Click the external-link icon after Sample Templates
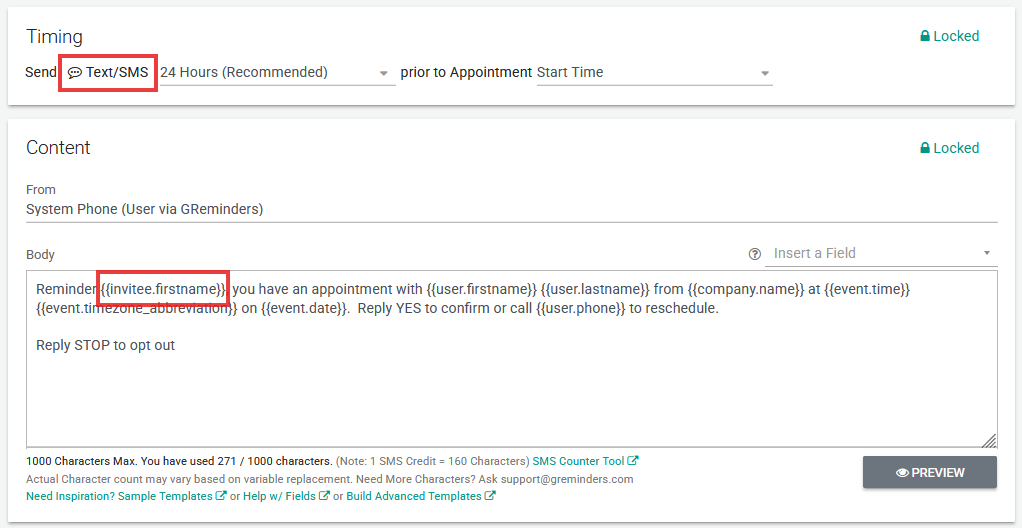This screenshot has height=528, width=1022. 221,496
